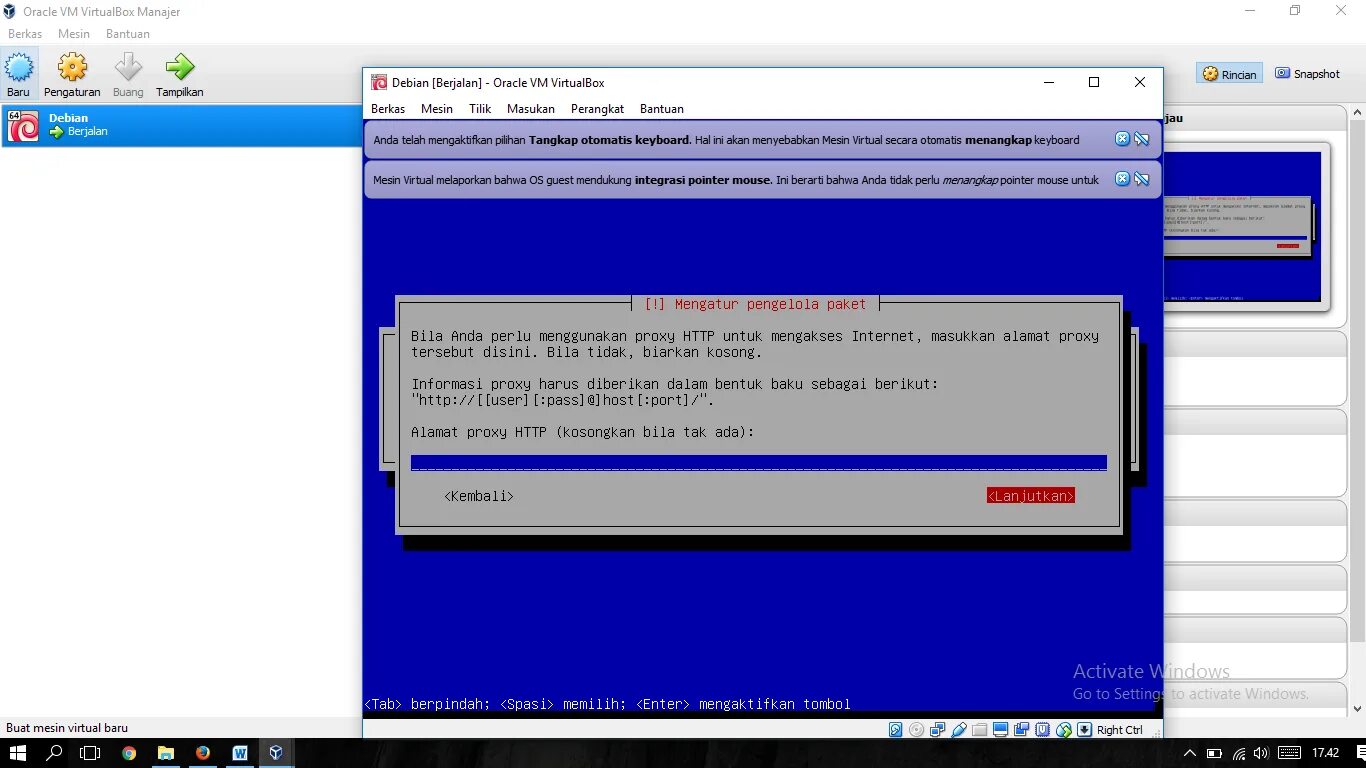Image resolution: width=1366 pixels, height=768 pixels.
Task: Open the volume tray icon
Action: pos(1261,753)
